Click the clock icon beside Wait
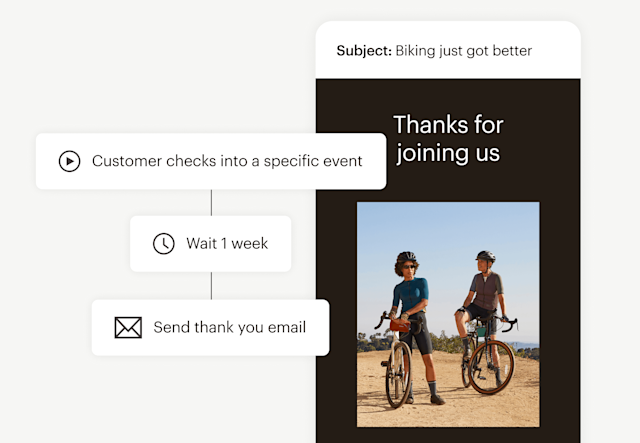The width and height of the screenshot is (640, 443). [163, 244]
